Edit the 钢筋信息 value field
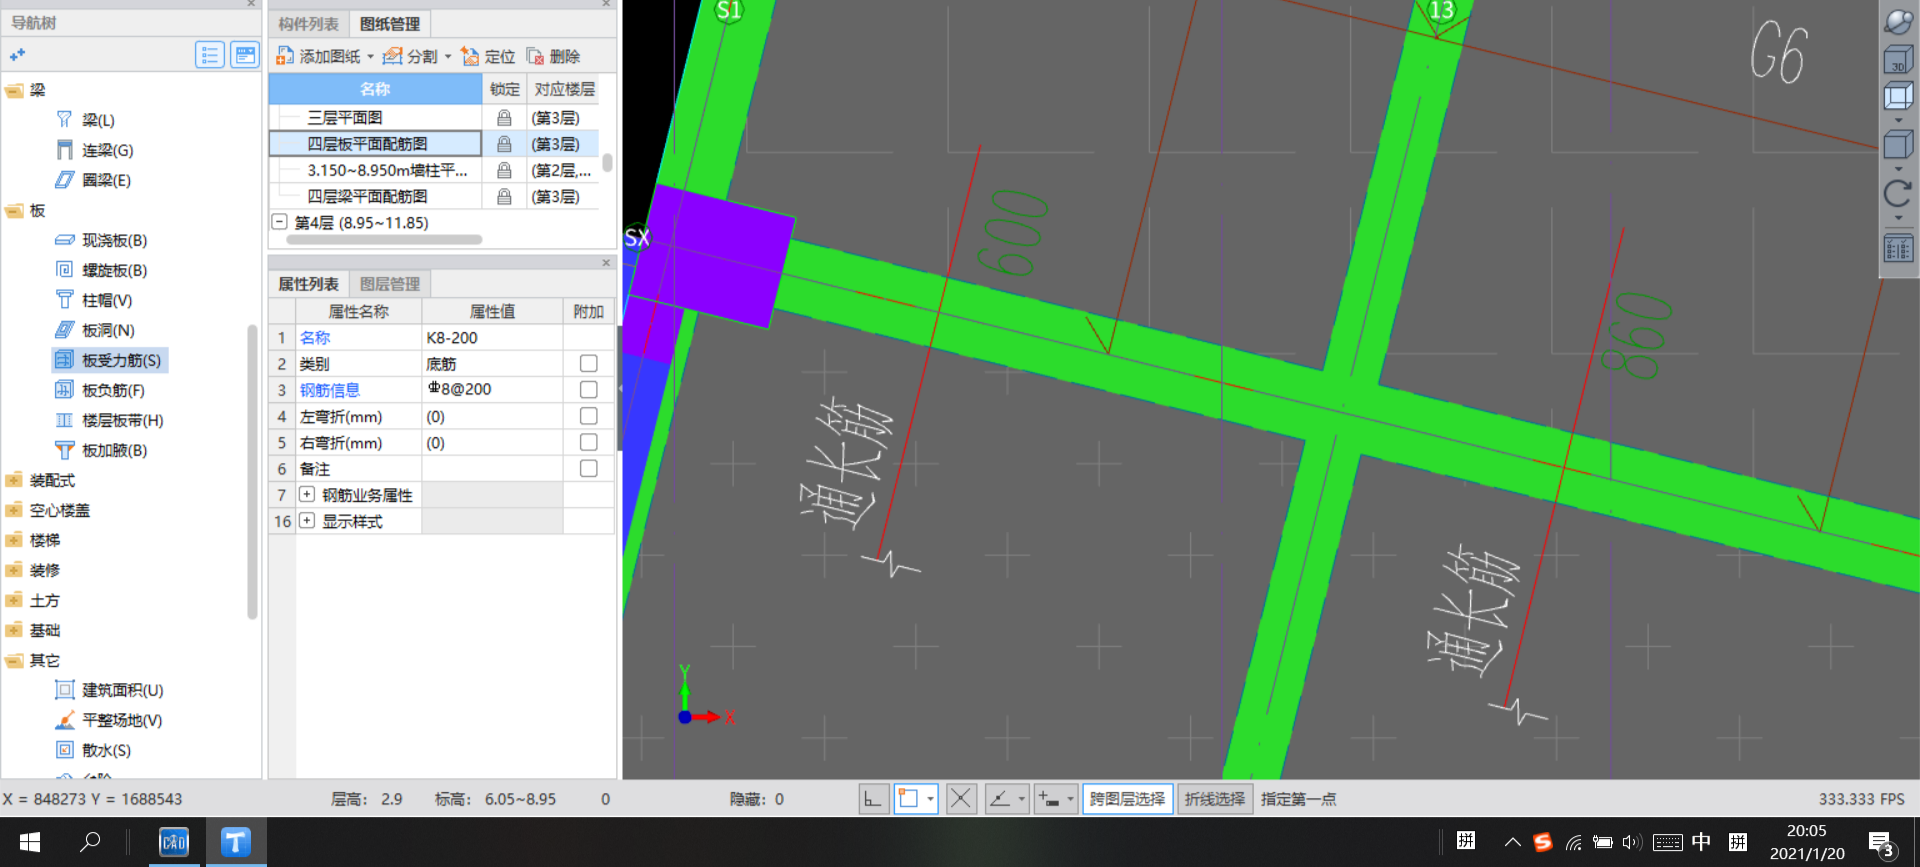Screen dimensions: 1920x867 [x=491, y=390]
